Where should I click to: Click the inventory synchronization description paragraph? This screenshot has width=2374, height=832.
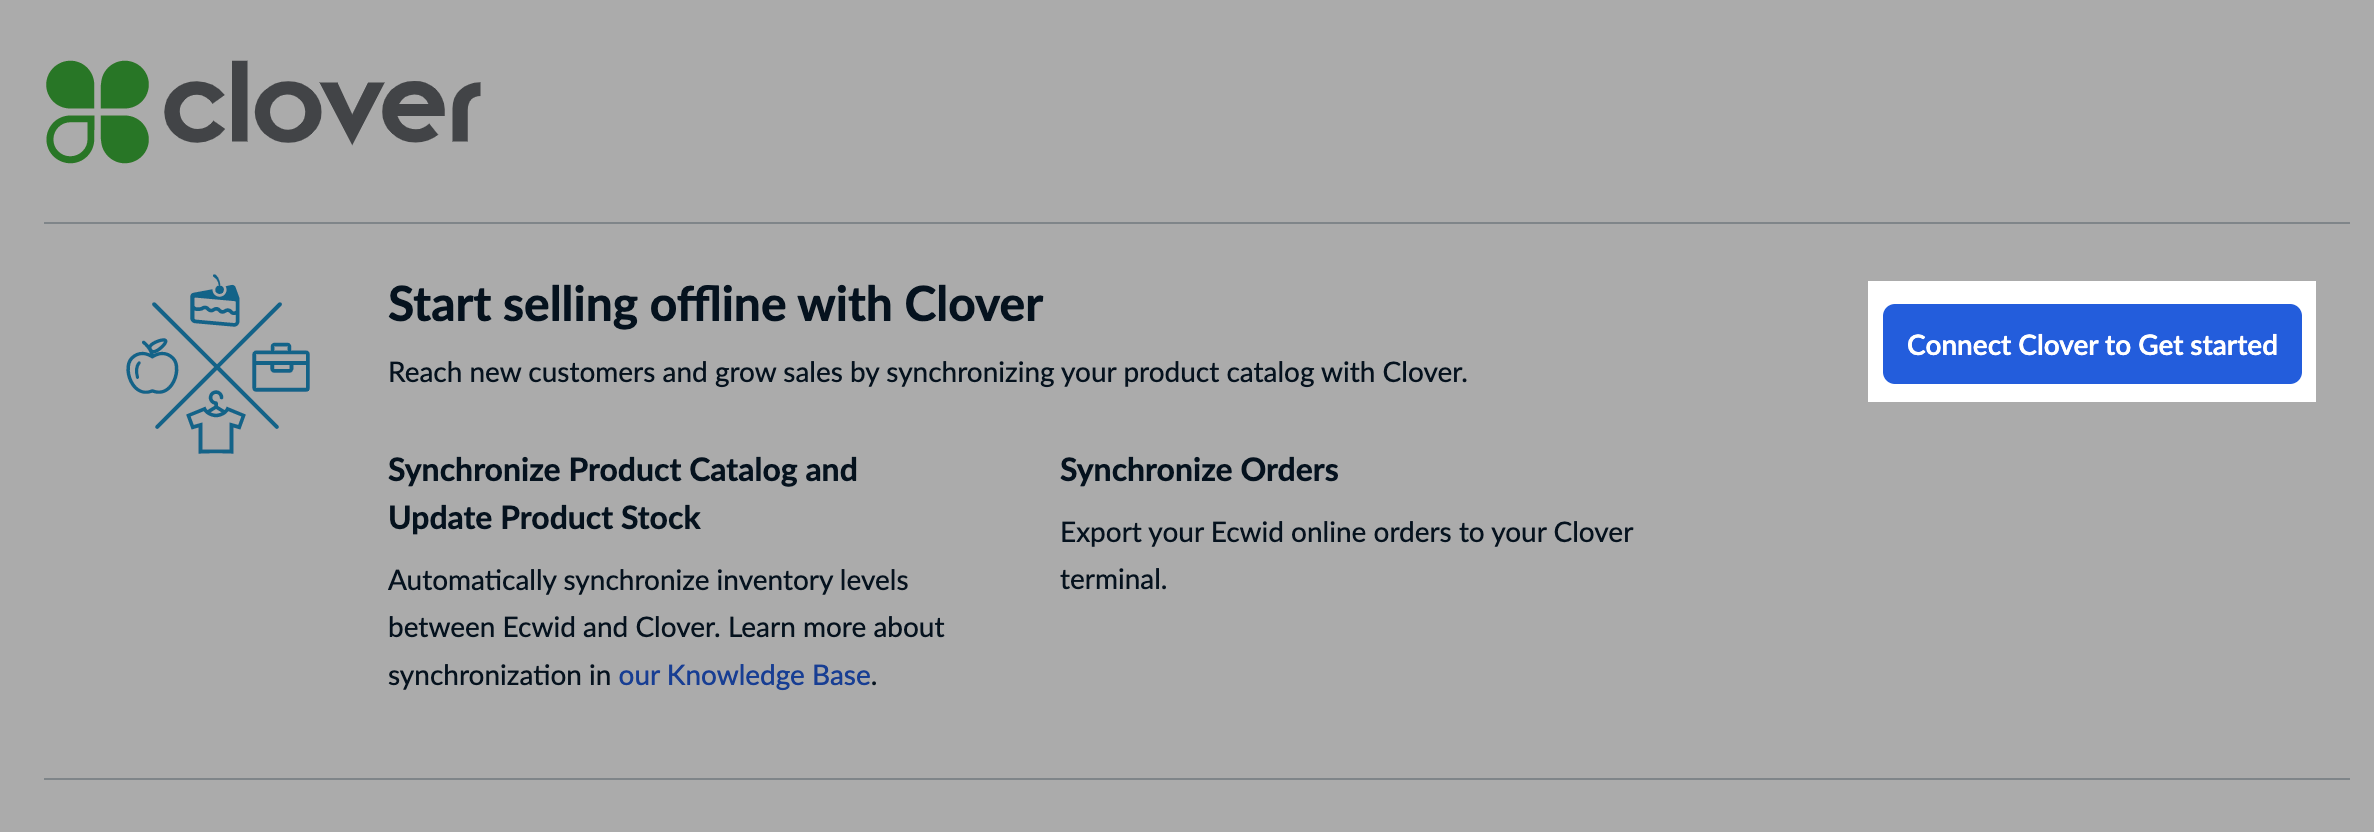click(x=665, y=627)
